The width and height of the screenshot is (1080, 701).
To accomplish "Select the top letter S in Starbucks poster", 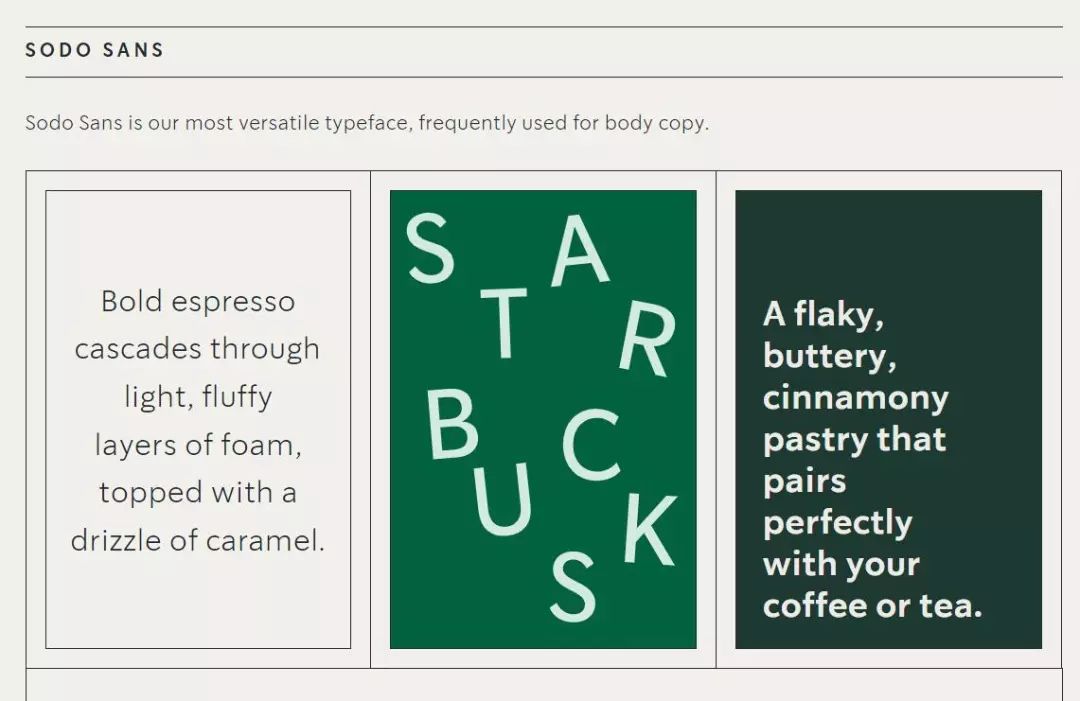I will (430, 249).
